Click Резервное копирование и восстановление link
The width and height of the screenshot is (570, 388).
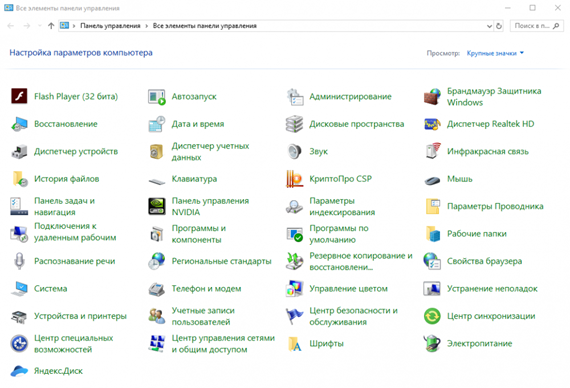point(361,261)
